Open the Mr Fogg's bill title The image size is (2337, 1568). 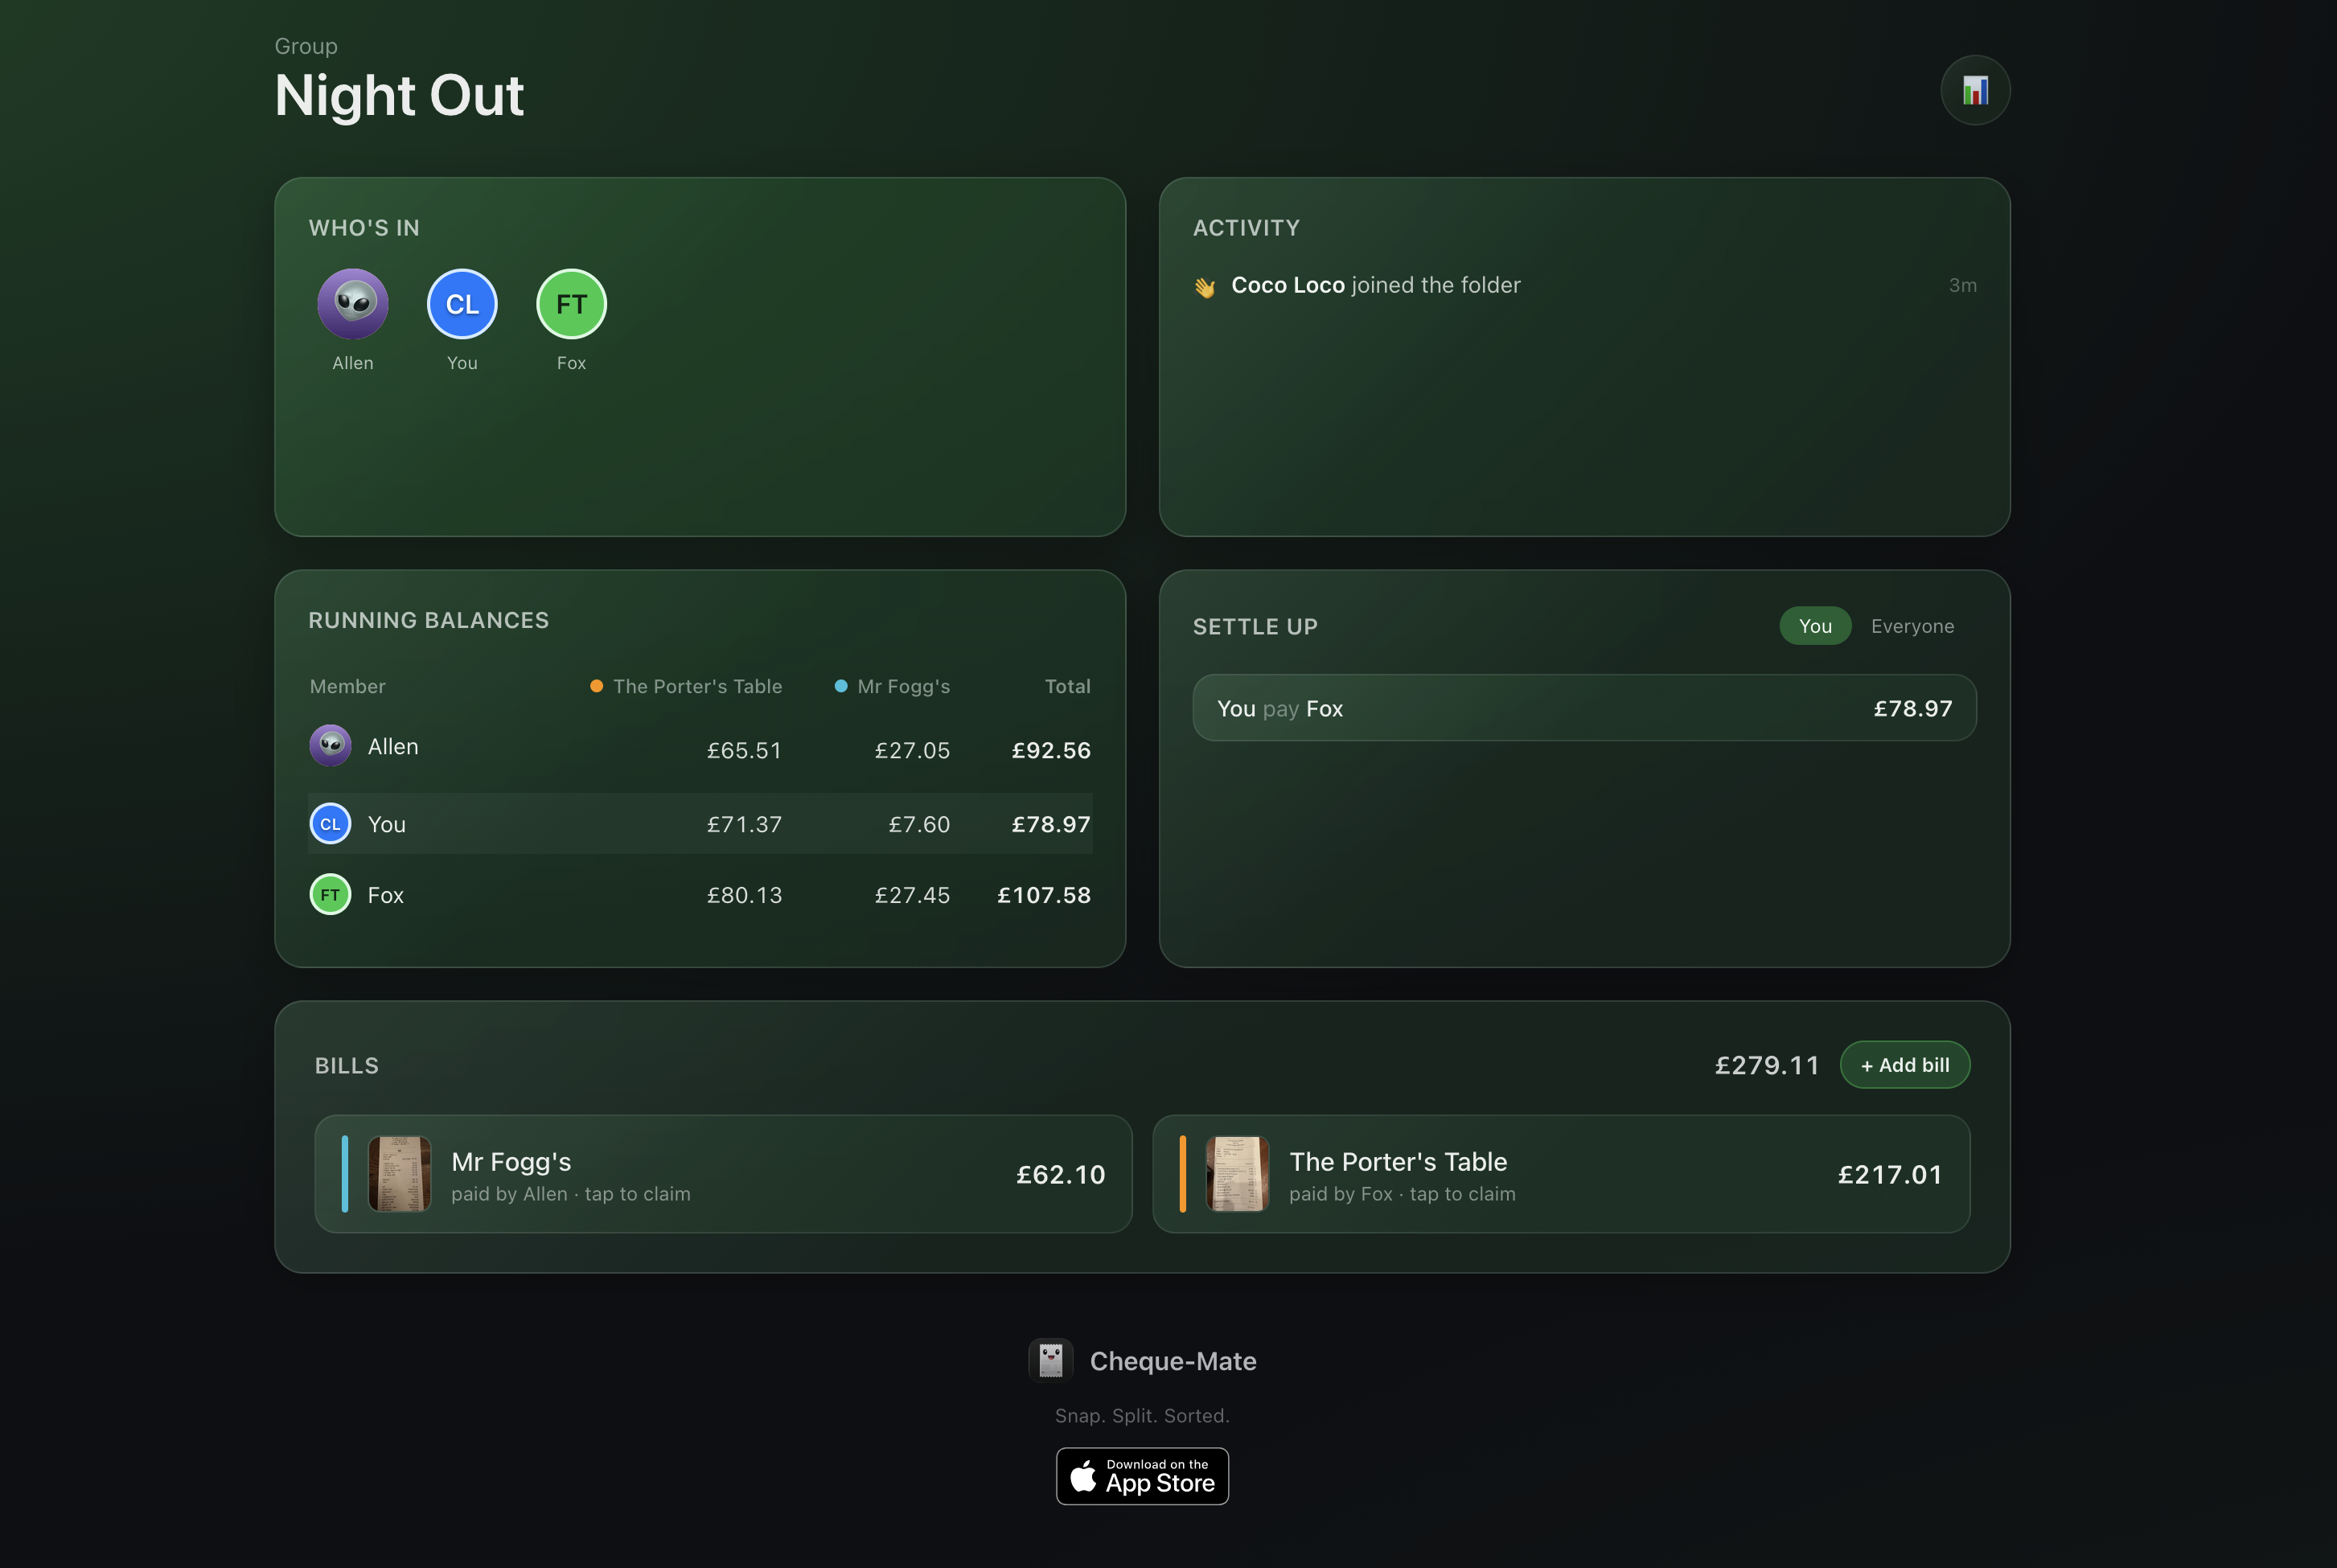pyautogui.click(x=511, y=1162)
